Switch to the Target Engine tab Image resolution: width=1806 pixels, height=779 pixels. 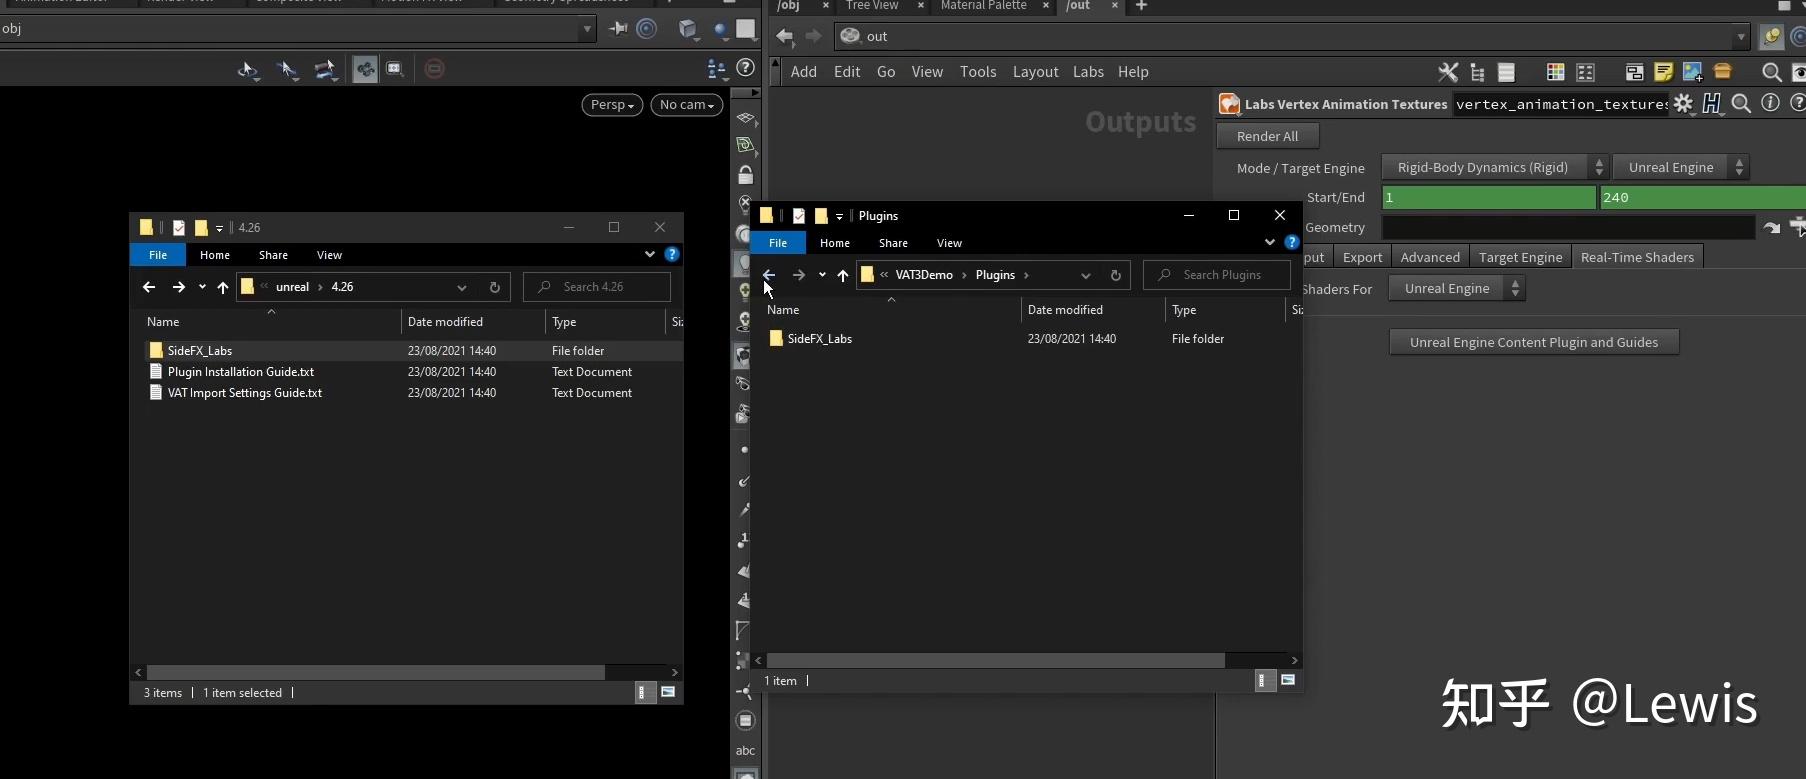1520,258
